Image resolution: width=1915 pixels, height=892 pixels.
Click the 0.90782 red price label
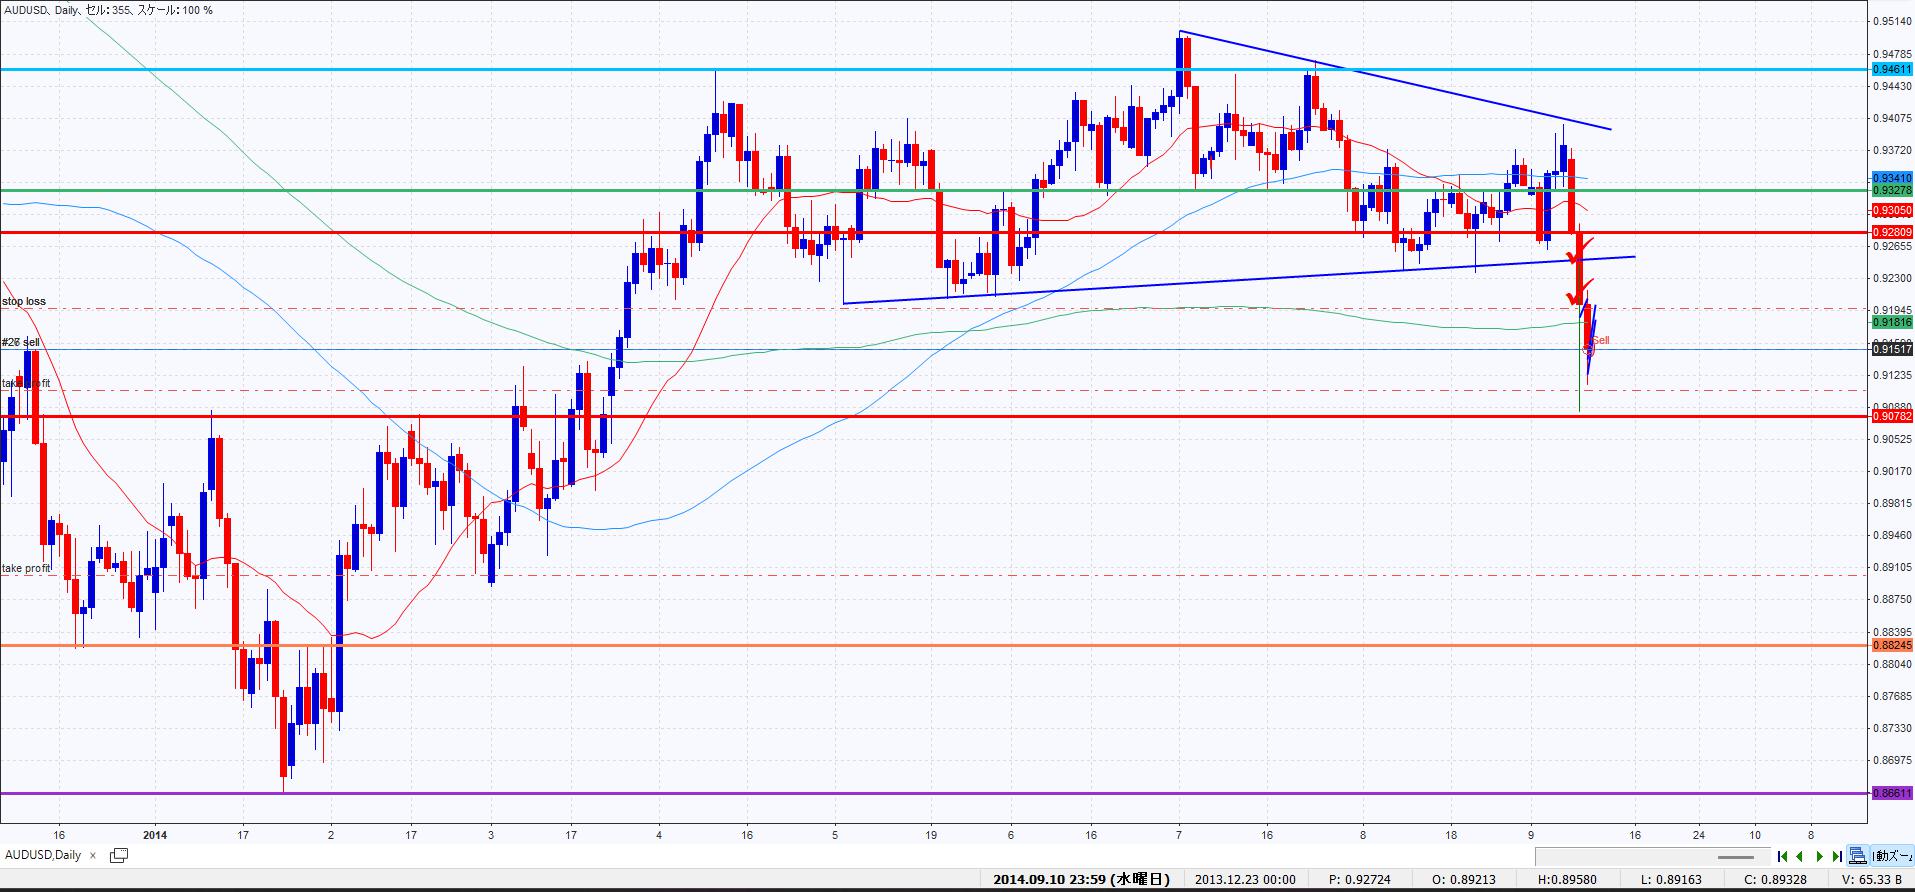point(1891,416)
